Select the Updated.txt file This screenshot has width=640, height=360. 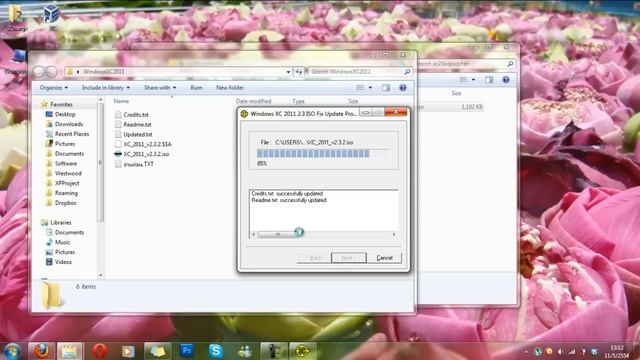point(133,134)
